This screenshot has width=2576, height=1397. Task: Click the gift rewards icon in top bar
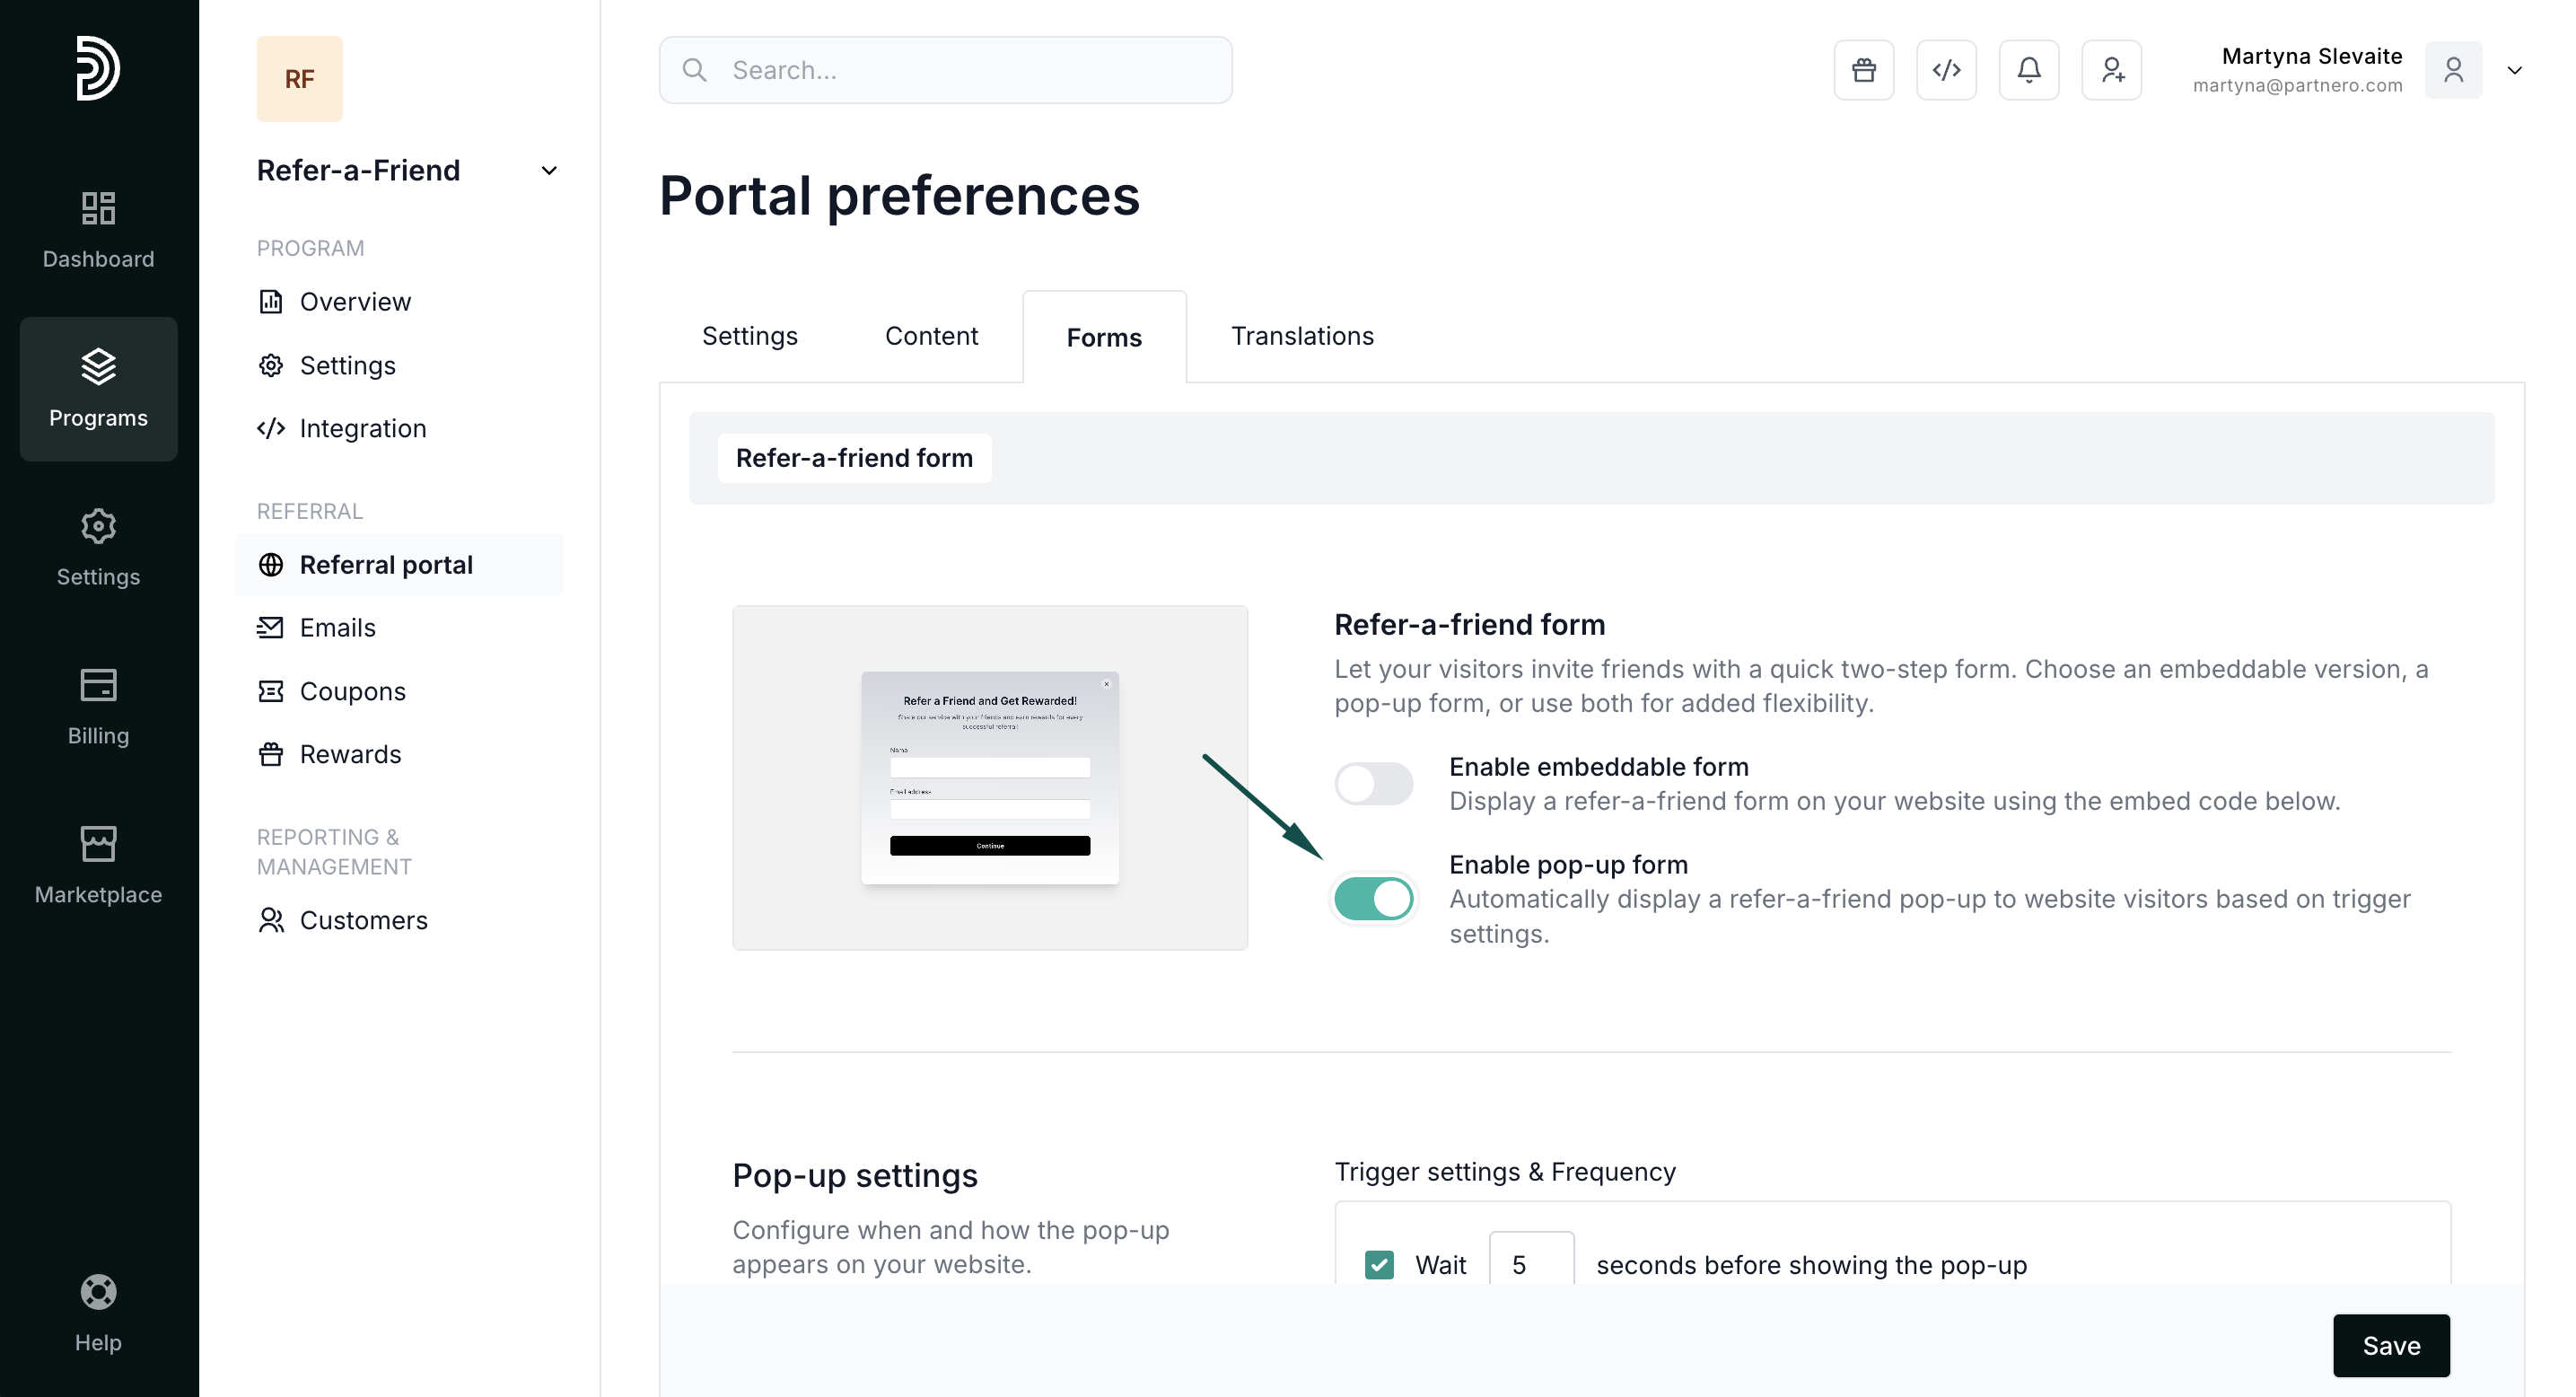click(x=1863, y=70)
